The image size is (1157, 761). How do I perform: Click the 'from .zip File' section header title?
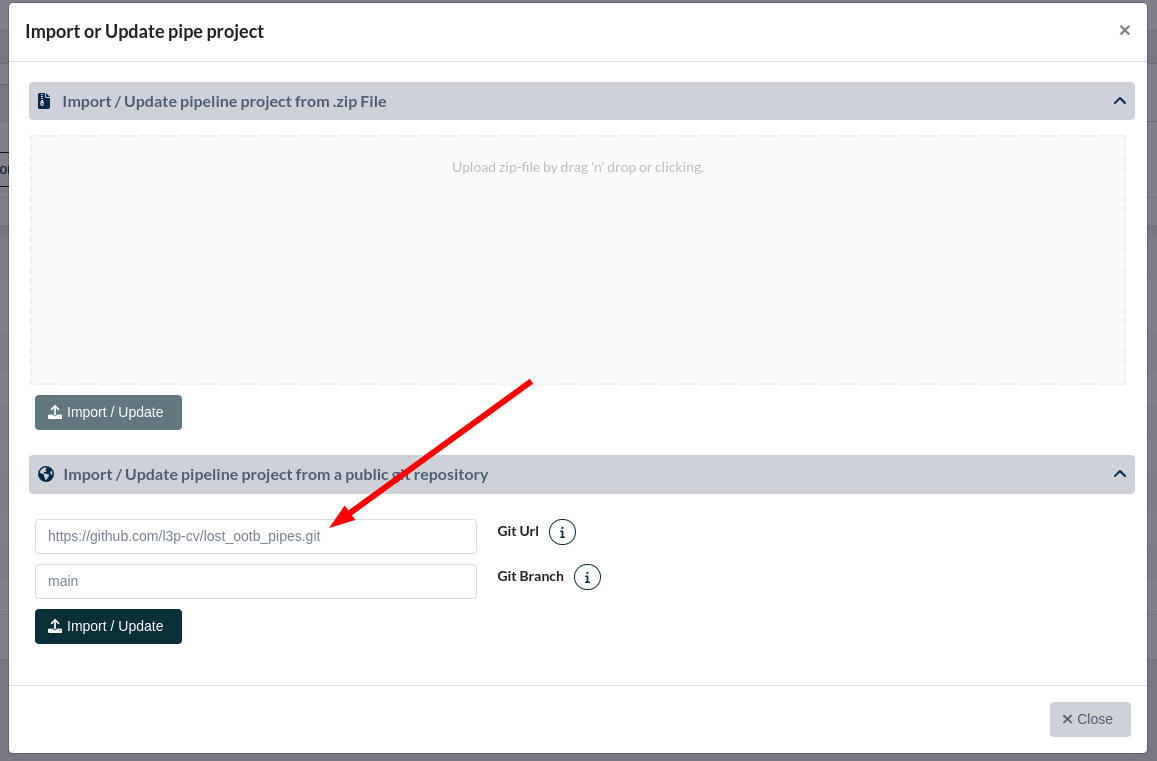(224, 101)
